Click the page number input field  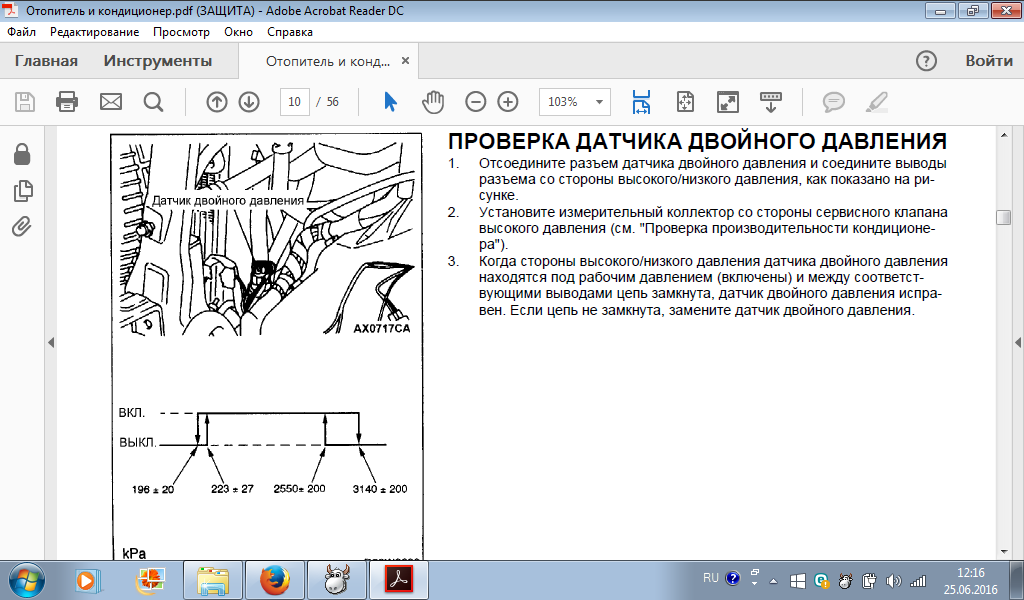[294, 102]
